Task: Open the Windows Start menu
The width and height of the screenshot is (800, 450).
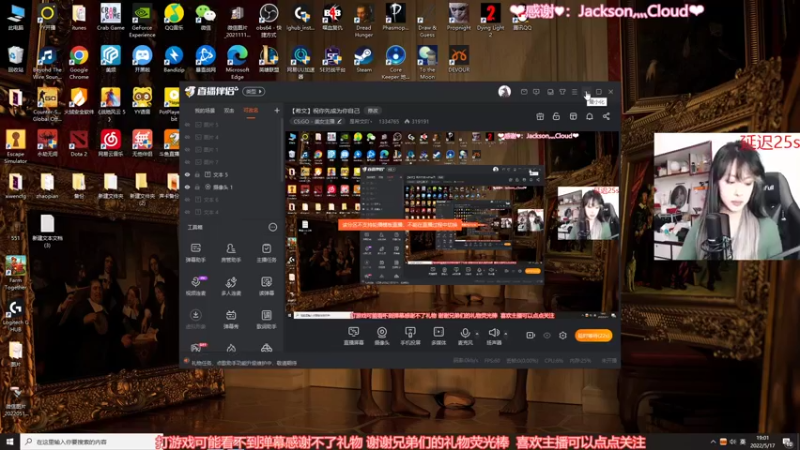Action: pyautogui.click(x=10, y=441)
